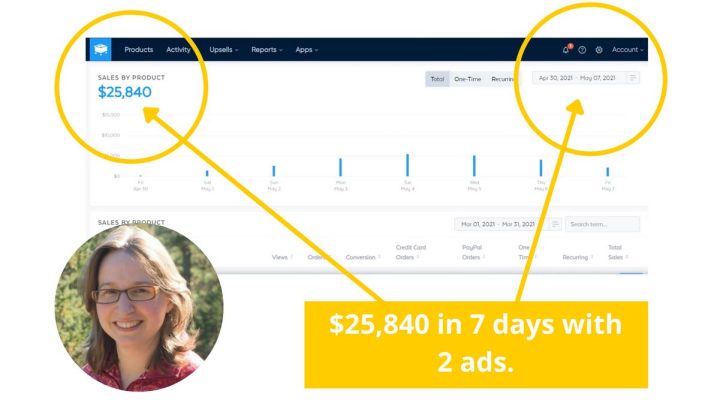The height and width of the screenshot is (400, 723).
Task: Expand the Upsells dropdown menu
Action: pos(224,49)
